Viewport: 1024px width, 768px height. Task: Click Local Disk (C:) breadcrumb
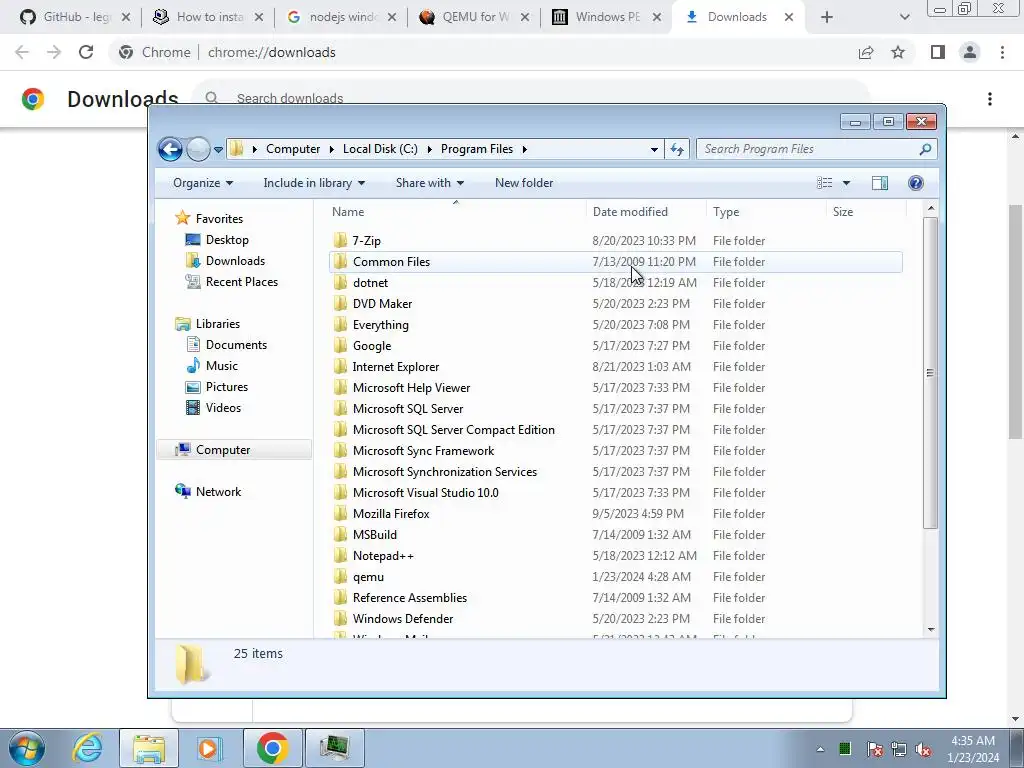pos(380,149)
